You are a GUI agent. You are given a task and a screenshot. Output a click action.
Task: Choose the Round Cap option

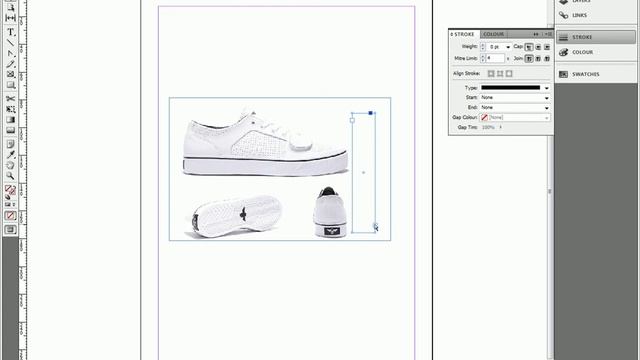click(x=538, y=47)
